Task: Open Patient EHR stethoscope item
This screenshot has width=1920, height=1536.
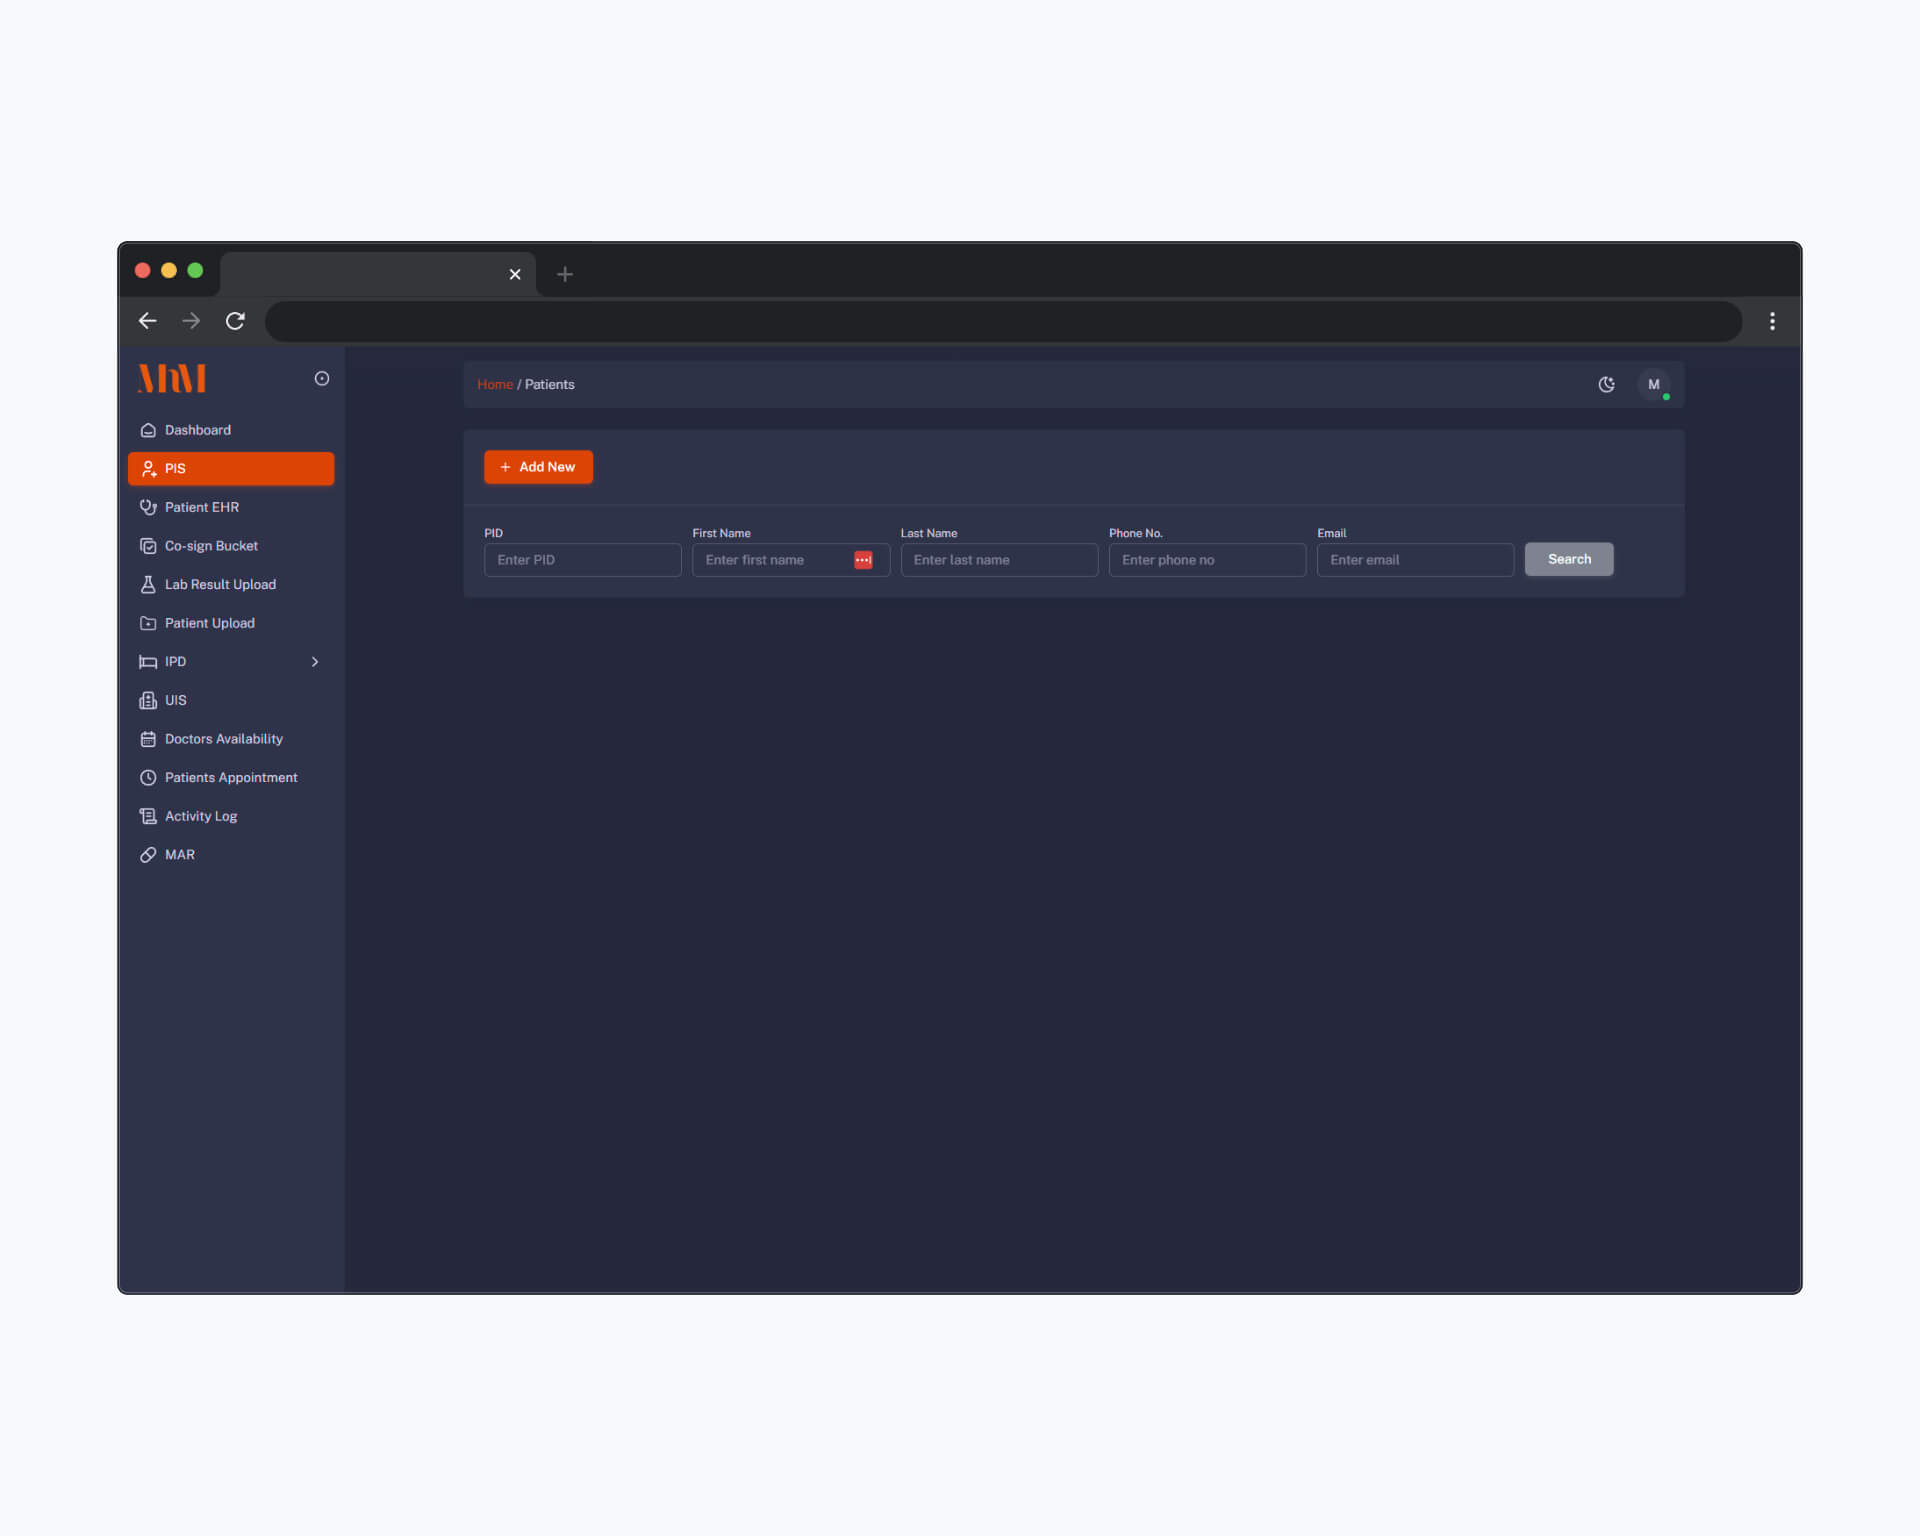Action: tap(201, 507)
